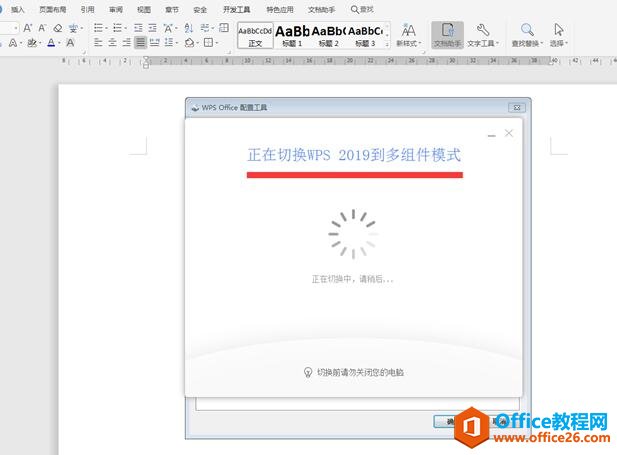Apply font color with underlined A

[51, 43]
